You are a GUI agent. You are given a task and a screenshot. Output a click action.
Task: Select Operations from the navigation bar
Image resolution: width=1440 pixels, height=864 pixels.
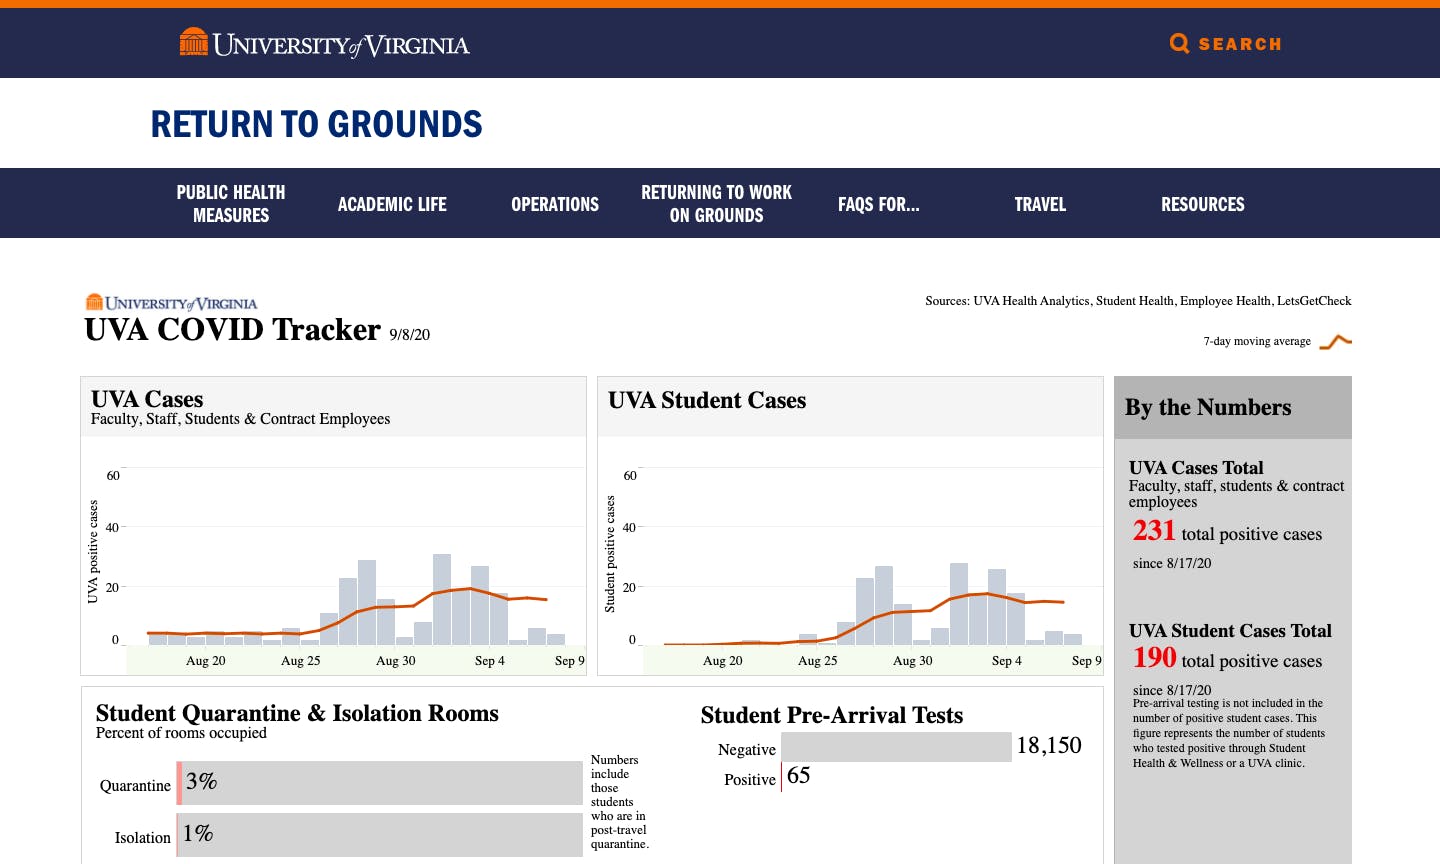tap(555, 204)
